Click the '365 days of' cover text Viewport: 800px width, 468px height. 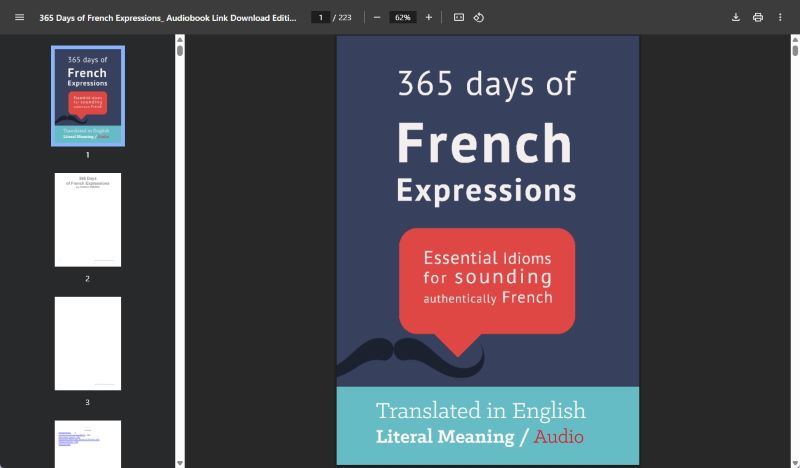[487, 83]
